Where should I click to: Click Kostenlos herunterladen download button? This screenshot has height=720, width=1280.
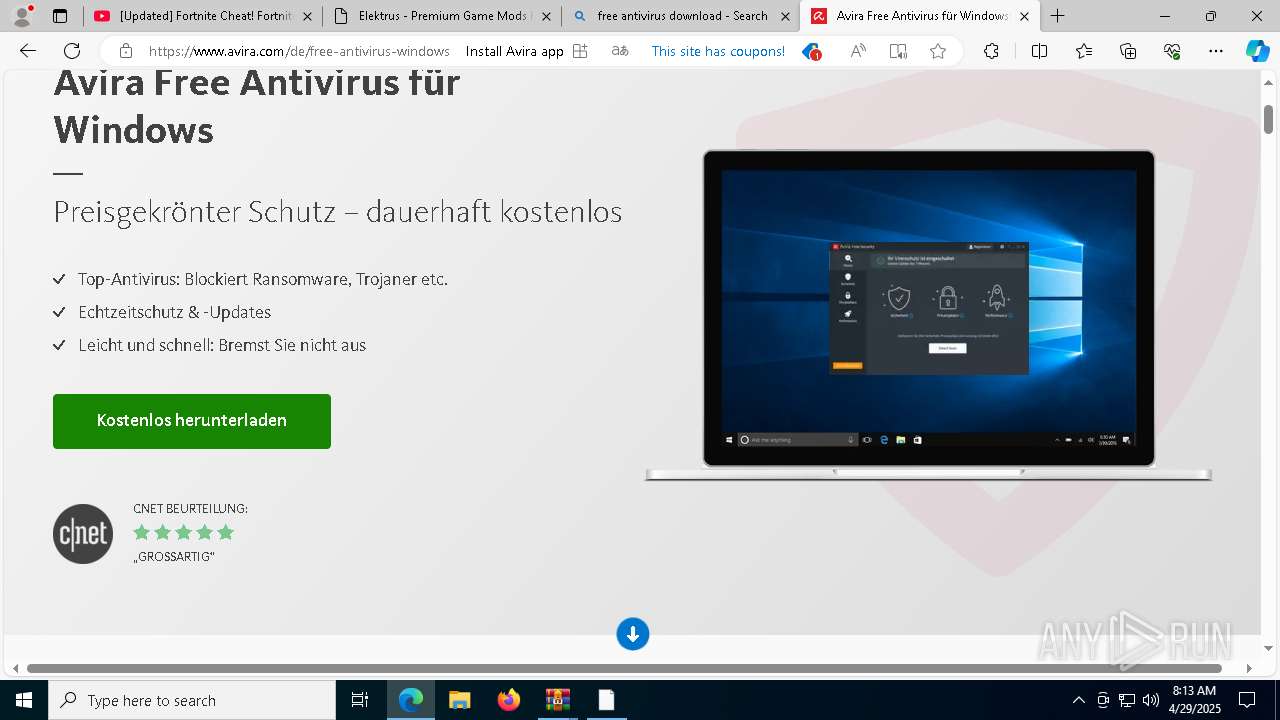192,421
